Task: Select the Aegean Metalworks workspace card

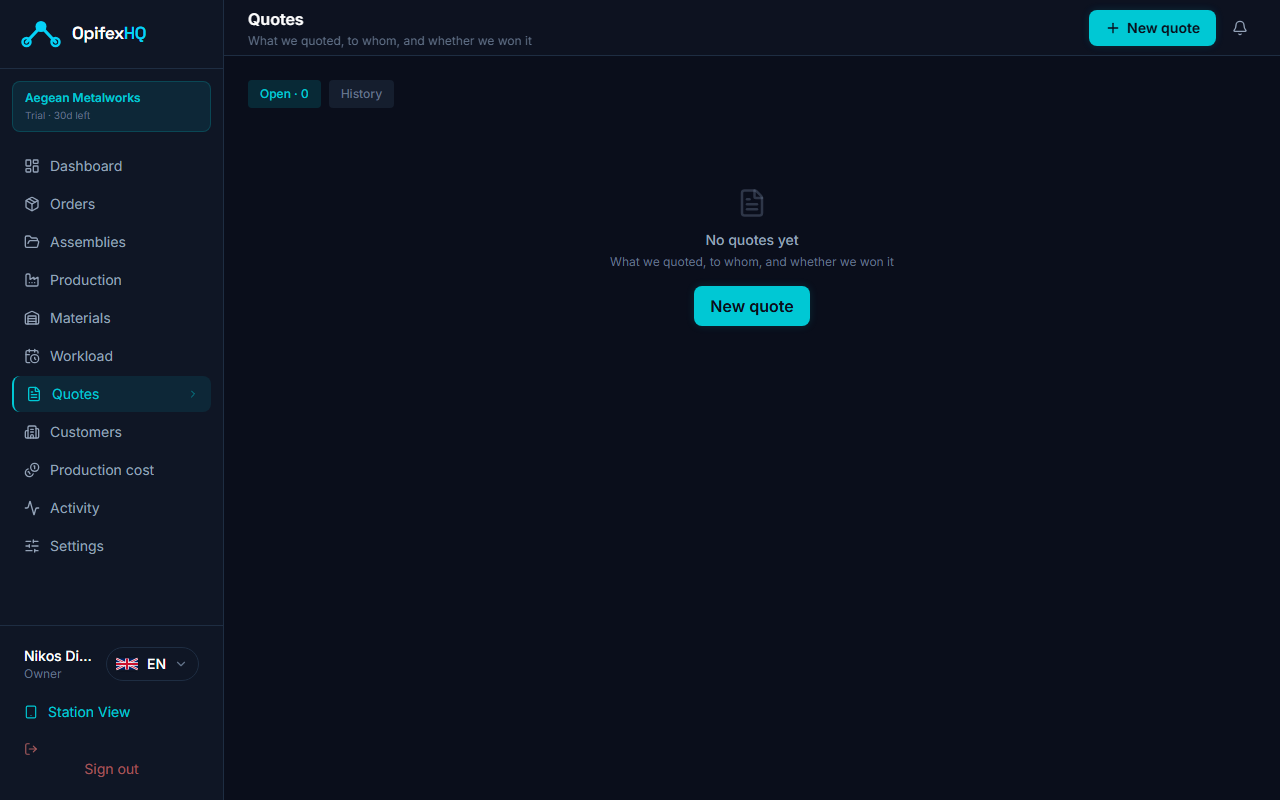Action: click(111, 106)
